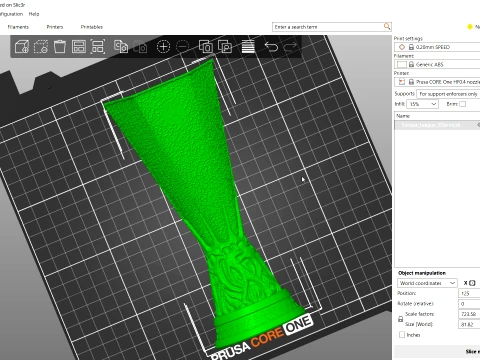
Task: Click the Delete selected dashed-cube icon
Action: pyautogui.click(x=41, y=47)
